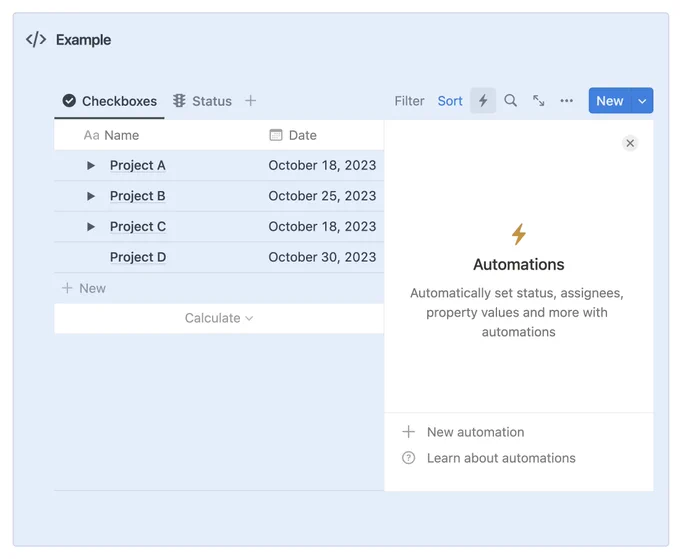Click the Name column header
This screenshot has height=559, width=680.
click(111, 135)
